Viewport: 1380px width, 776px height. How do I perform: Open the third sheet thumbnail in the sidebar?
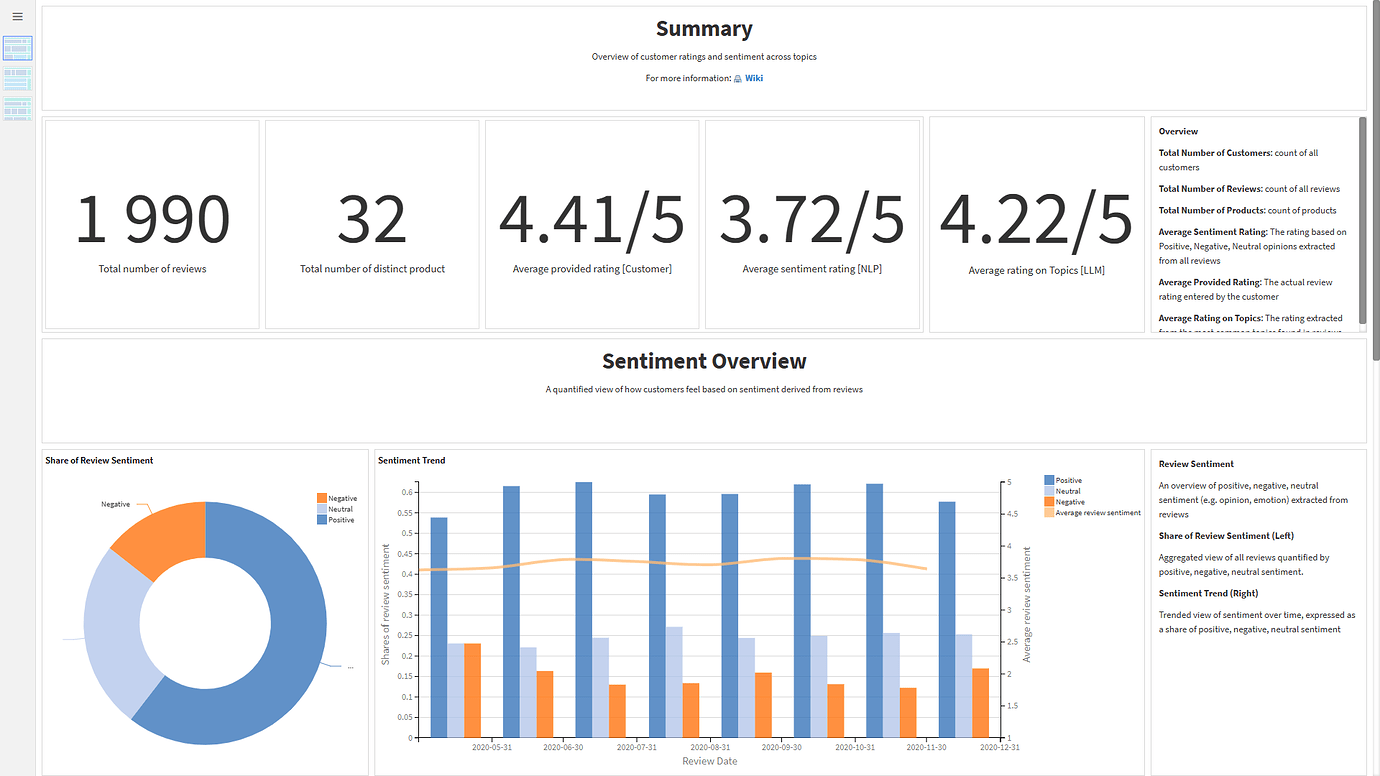(17, 105)
